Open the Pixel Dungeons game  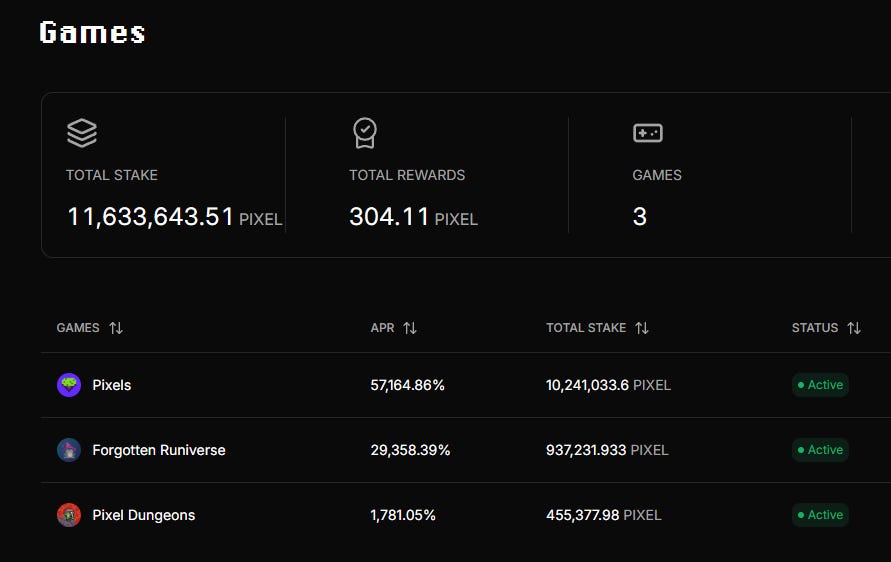(466, 515)
